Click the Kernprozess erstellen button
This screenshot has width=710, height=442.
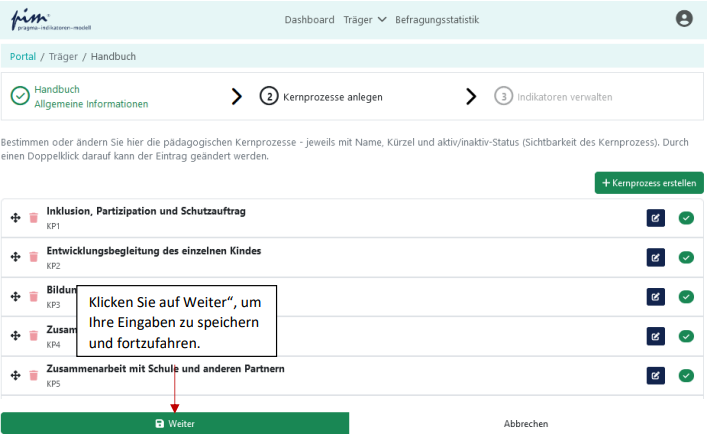point(649,183)
